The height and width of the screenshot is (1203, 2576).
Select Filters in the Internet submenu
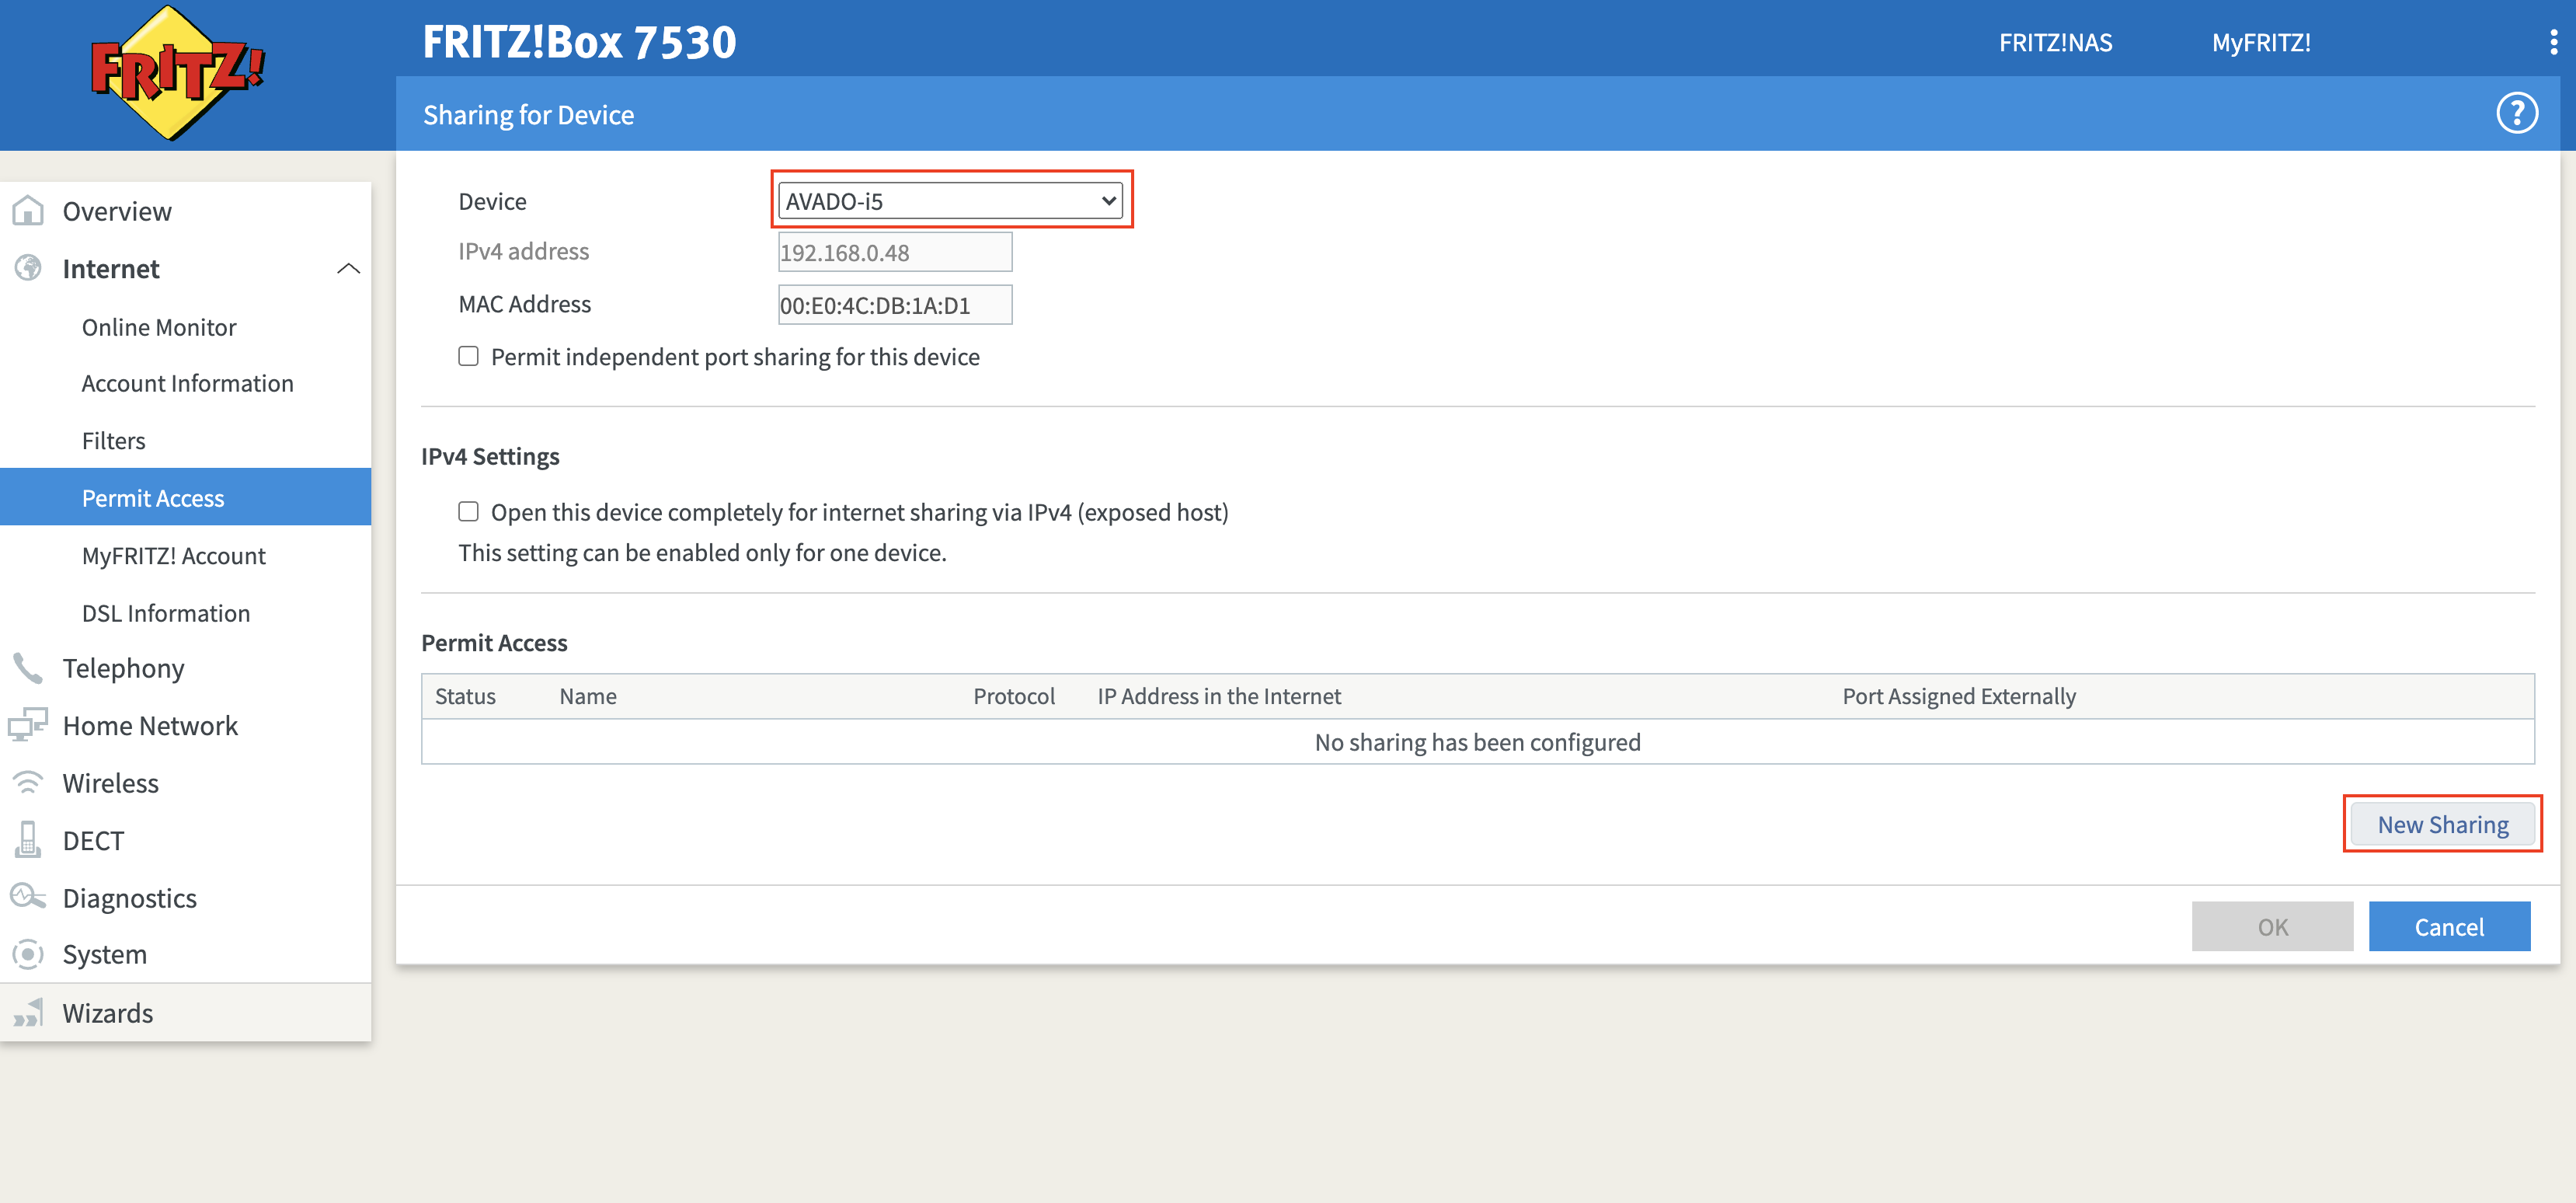(113, 441)
